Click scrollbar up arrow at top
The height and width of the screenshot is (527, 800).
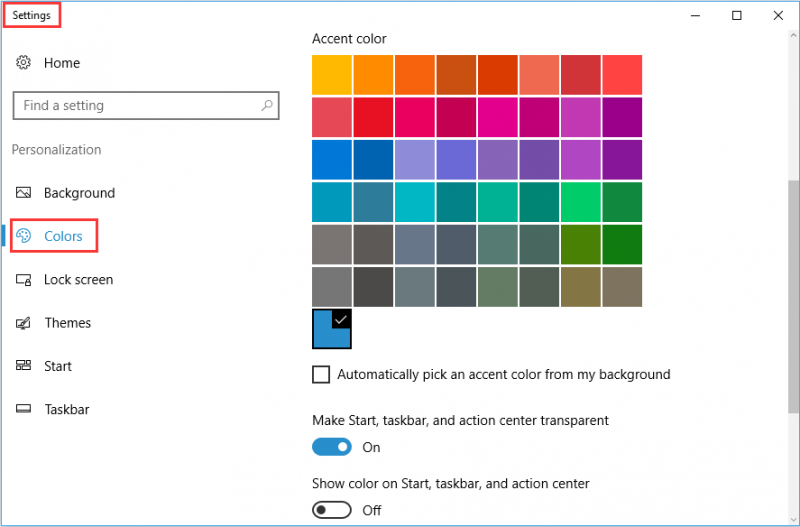pos(793,35)
